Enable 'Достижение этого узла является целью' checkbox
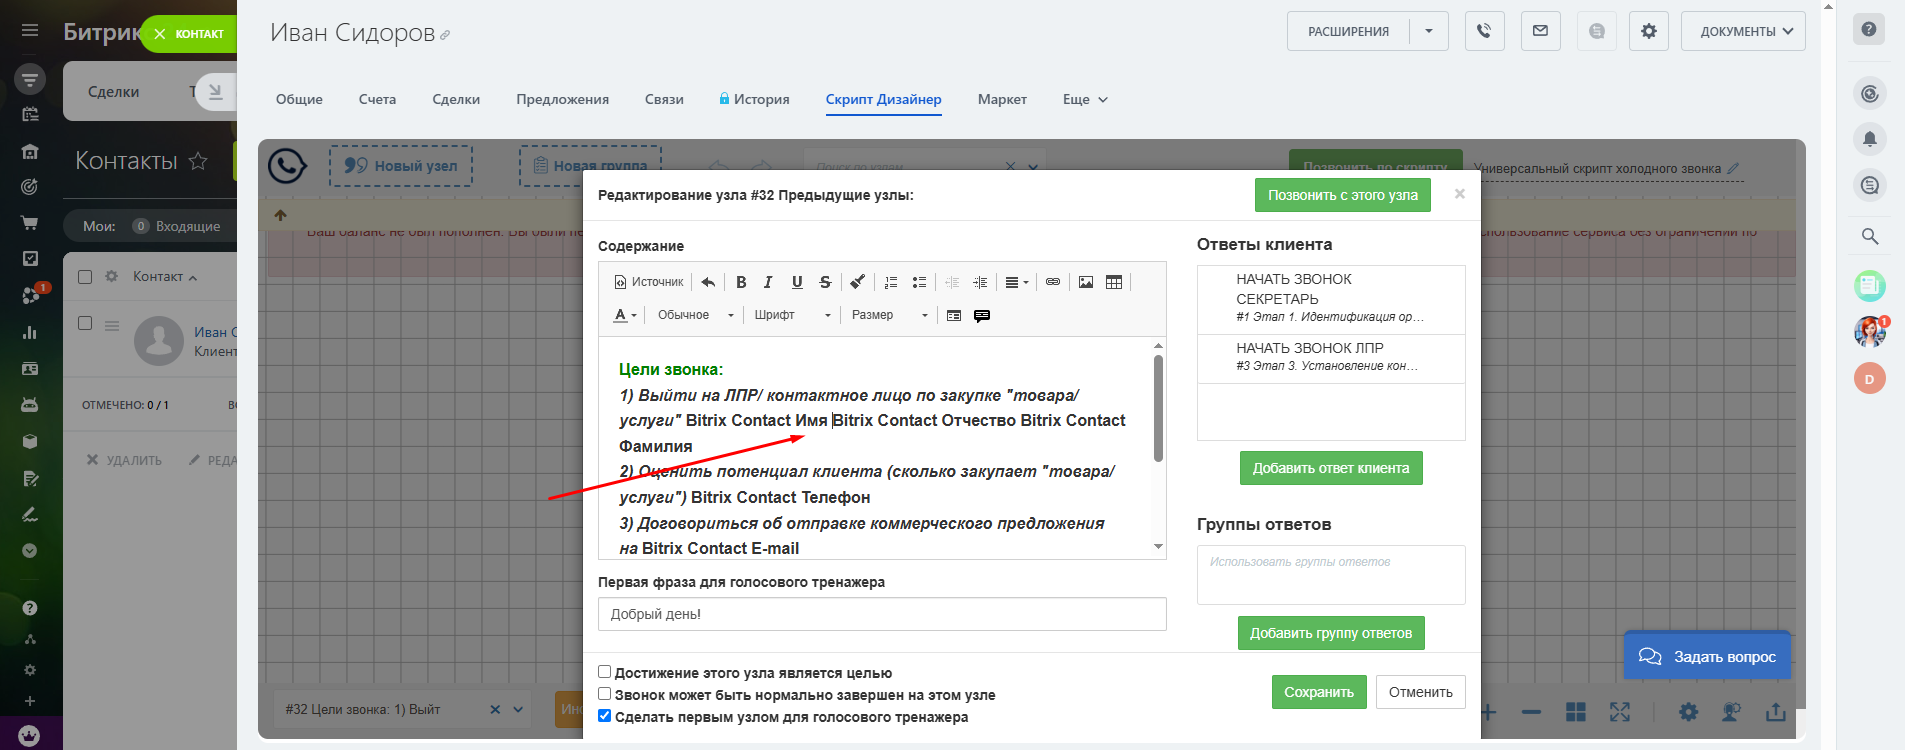Screen dimensions: 1905x750 point(604,672)
